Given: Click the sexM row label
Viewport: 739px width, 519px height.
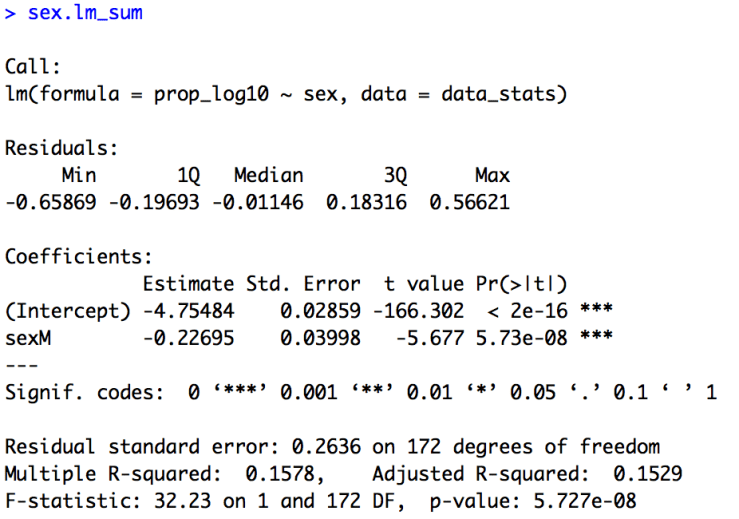Looking at the screenshot, I should [28, 337].
